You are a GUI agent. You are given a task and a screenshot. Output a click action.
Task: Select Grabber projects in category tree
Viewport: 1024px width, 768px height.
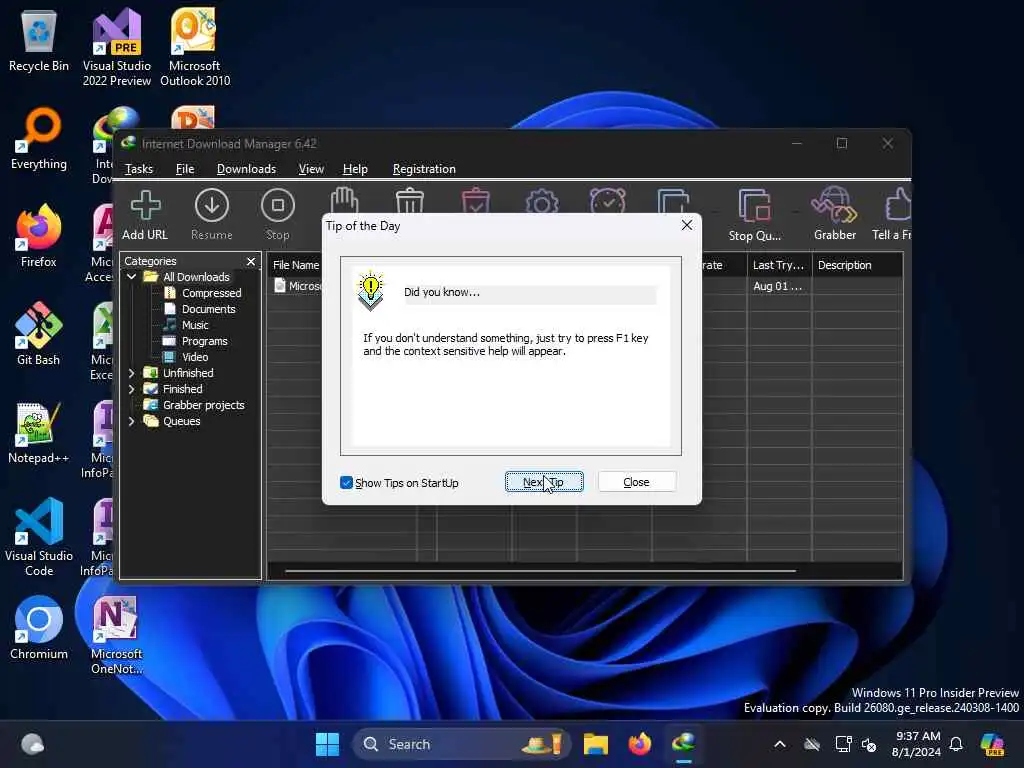(x=203, y=405)
